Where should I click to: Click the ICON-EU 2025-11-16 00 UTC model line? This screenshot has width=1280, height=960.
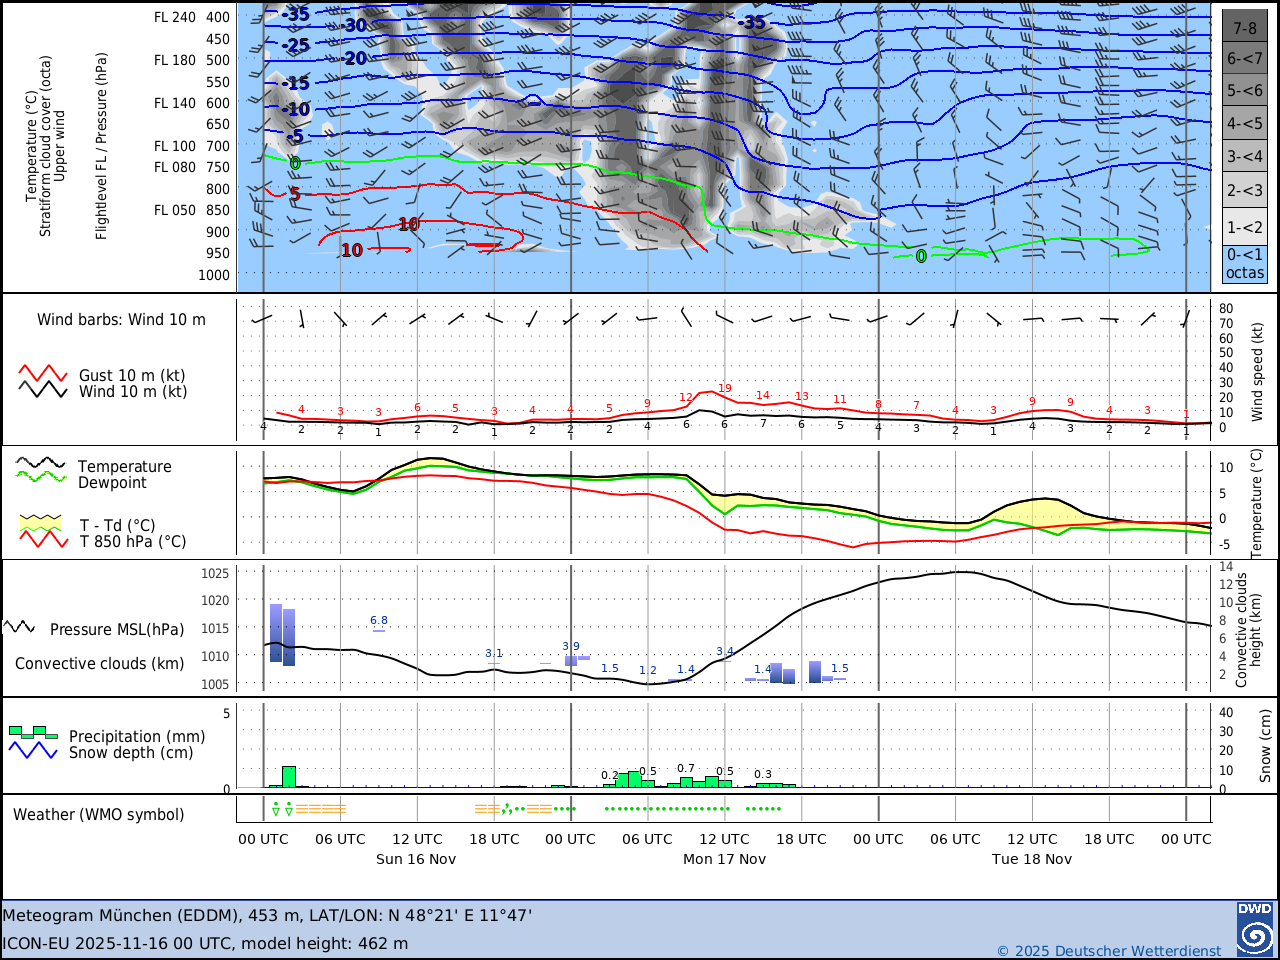click(x=205, y=943)
